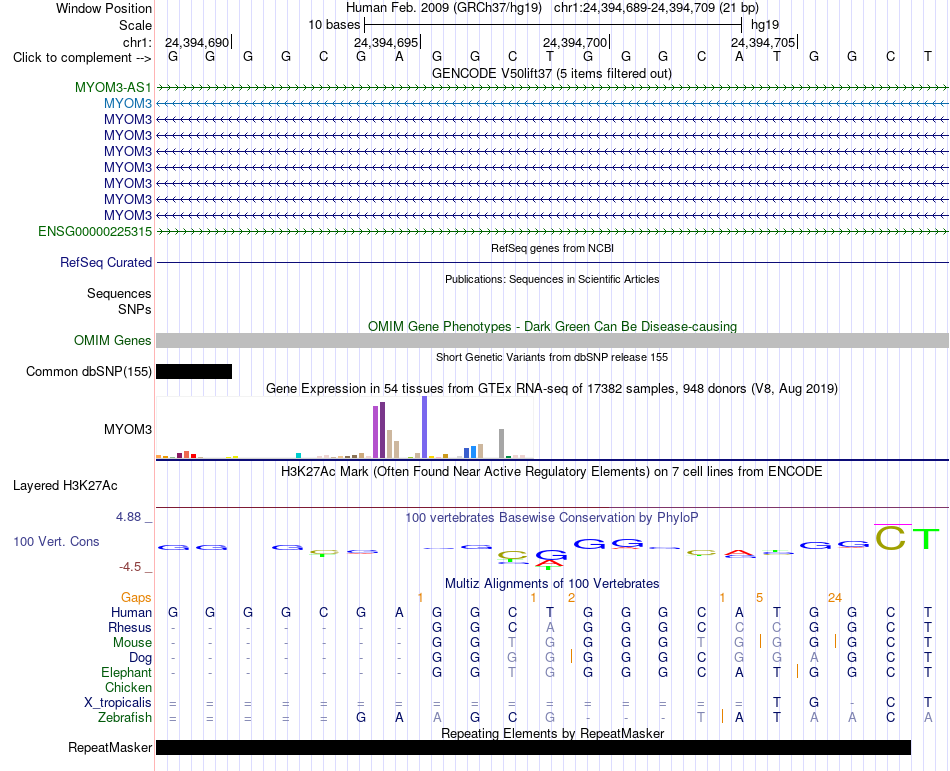Image resolution: width=950 pixels, height=771 pixels.
Task: Click the large C letter in PhyloP conservation logo
Action: (x=890, y=537)
